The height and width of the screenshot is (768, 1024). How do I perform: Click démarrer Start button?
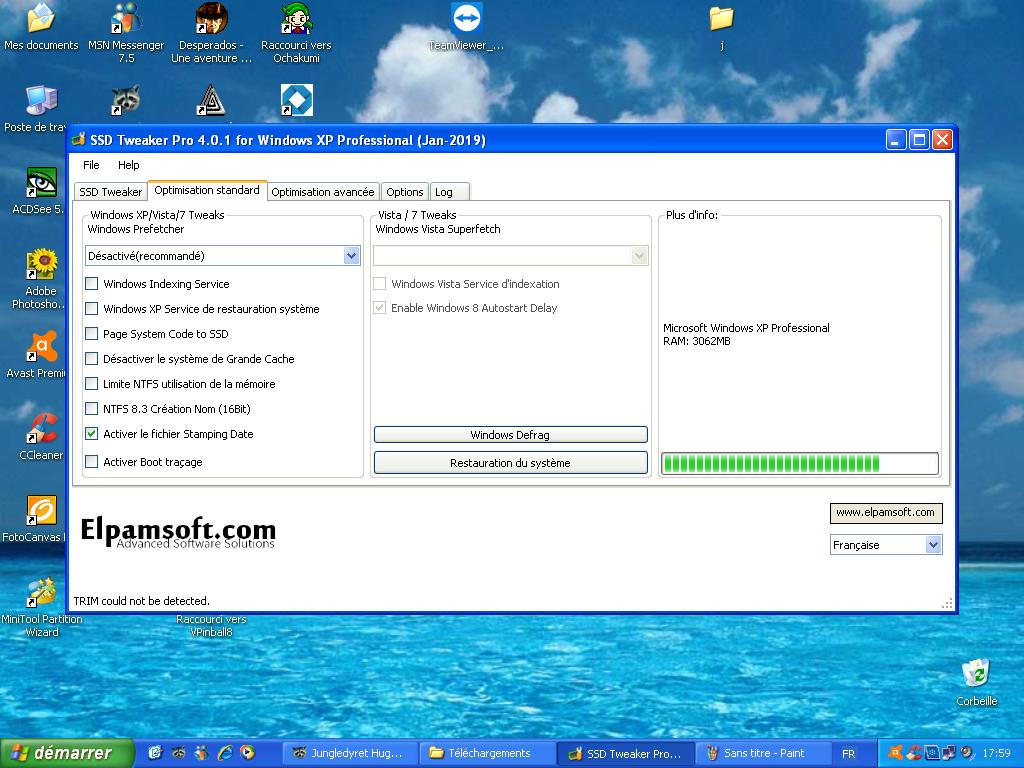click(67, 753)
